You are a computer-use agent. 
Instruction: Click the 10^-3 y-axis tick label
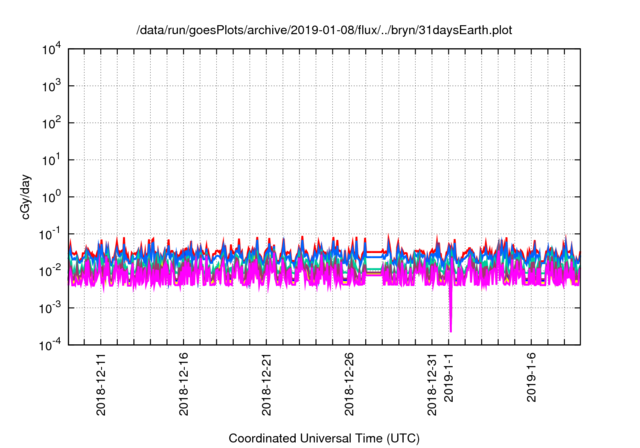(x=49, y=308)
